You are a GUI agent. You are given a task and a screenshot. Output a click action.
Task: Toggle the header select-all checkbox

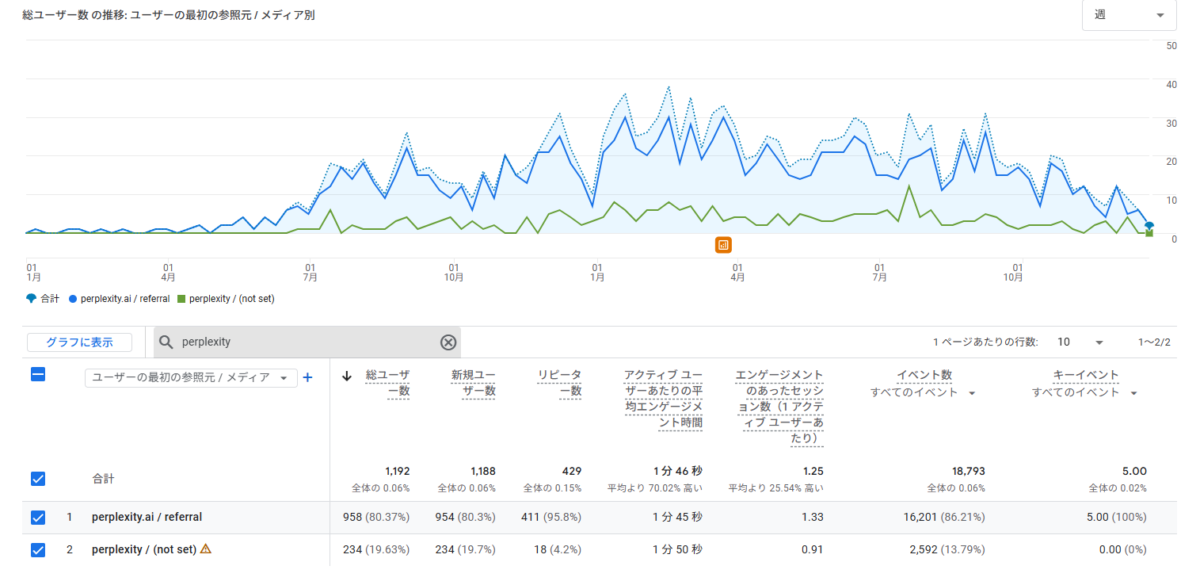tap(38, 375)
